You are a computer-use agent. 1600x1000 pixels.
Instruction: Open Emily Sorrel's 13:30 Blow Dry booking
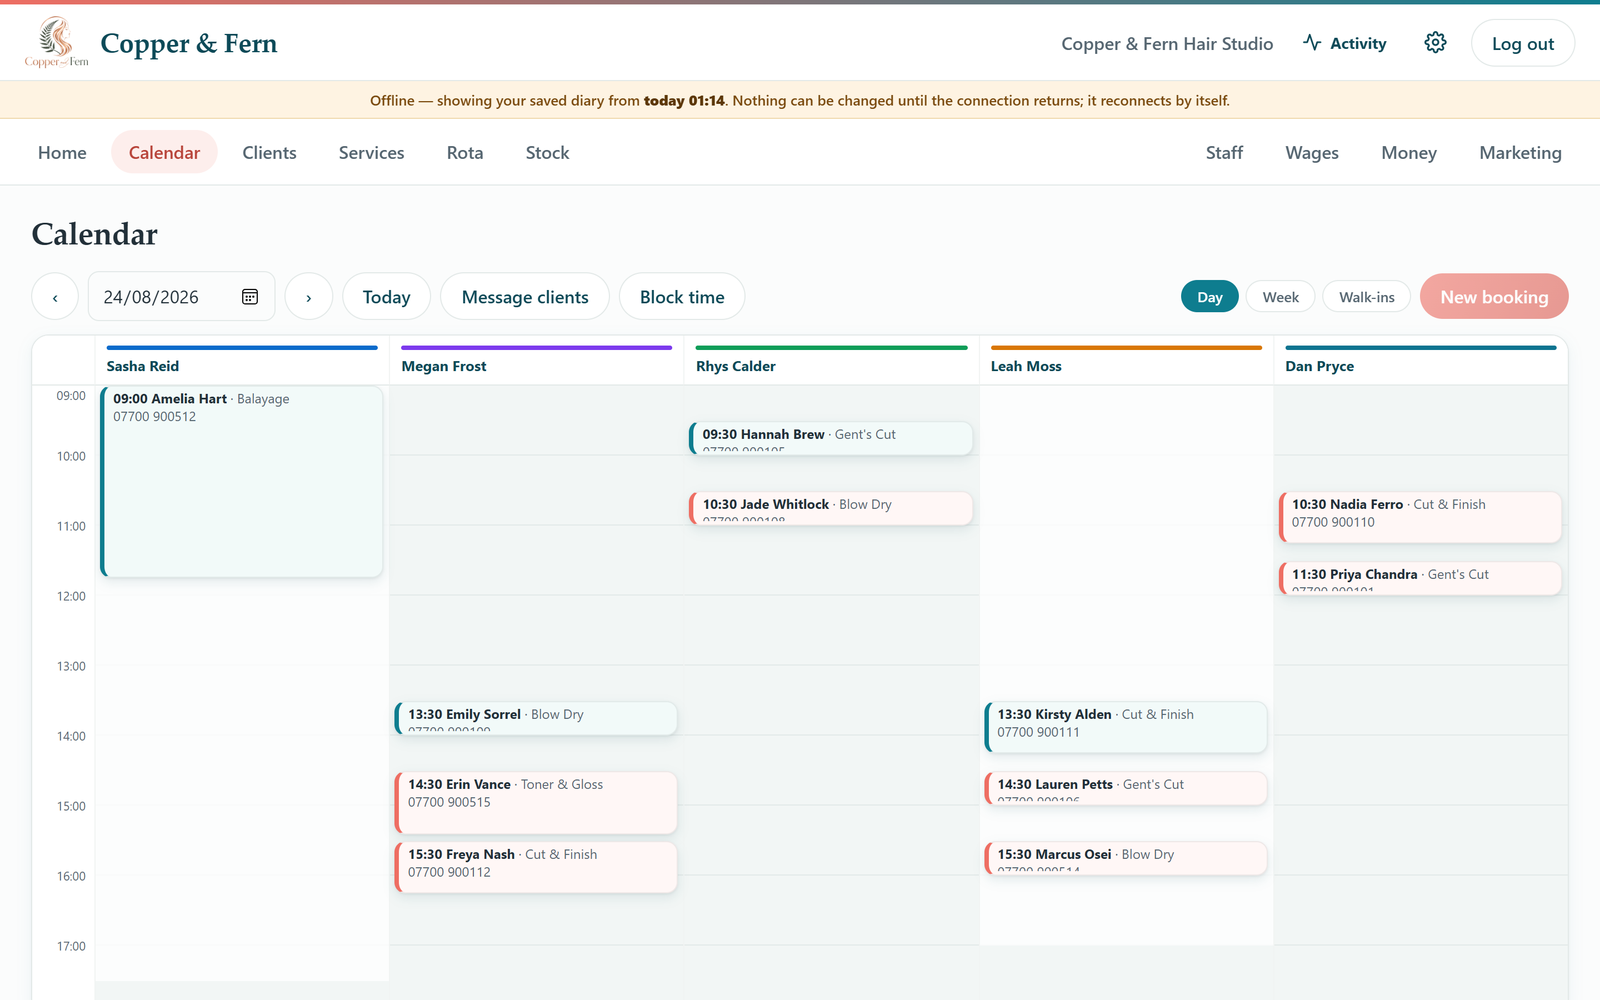click(x=536, y=718)
